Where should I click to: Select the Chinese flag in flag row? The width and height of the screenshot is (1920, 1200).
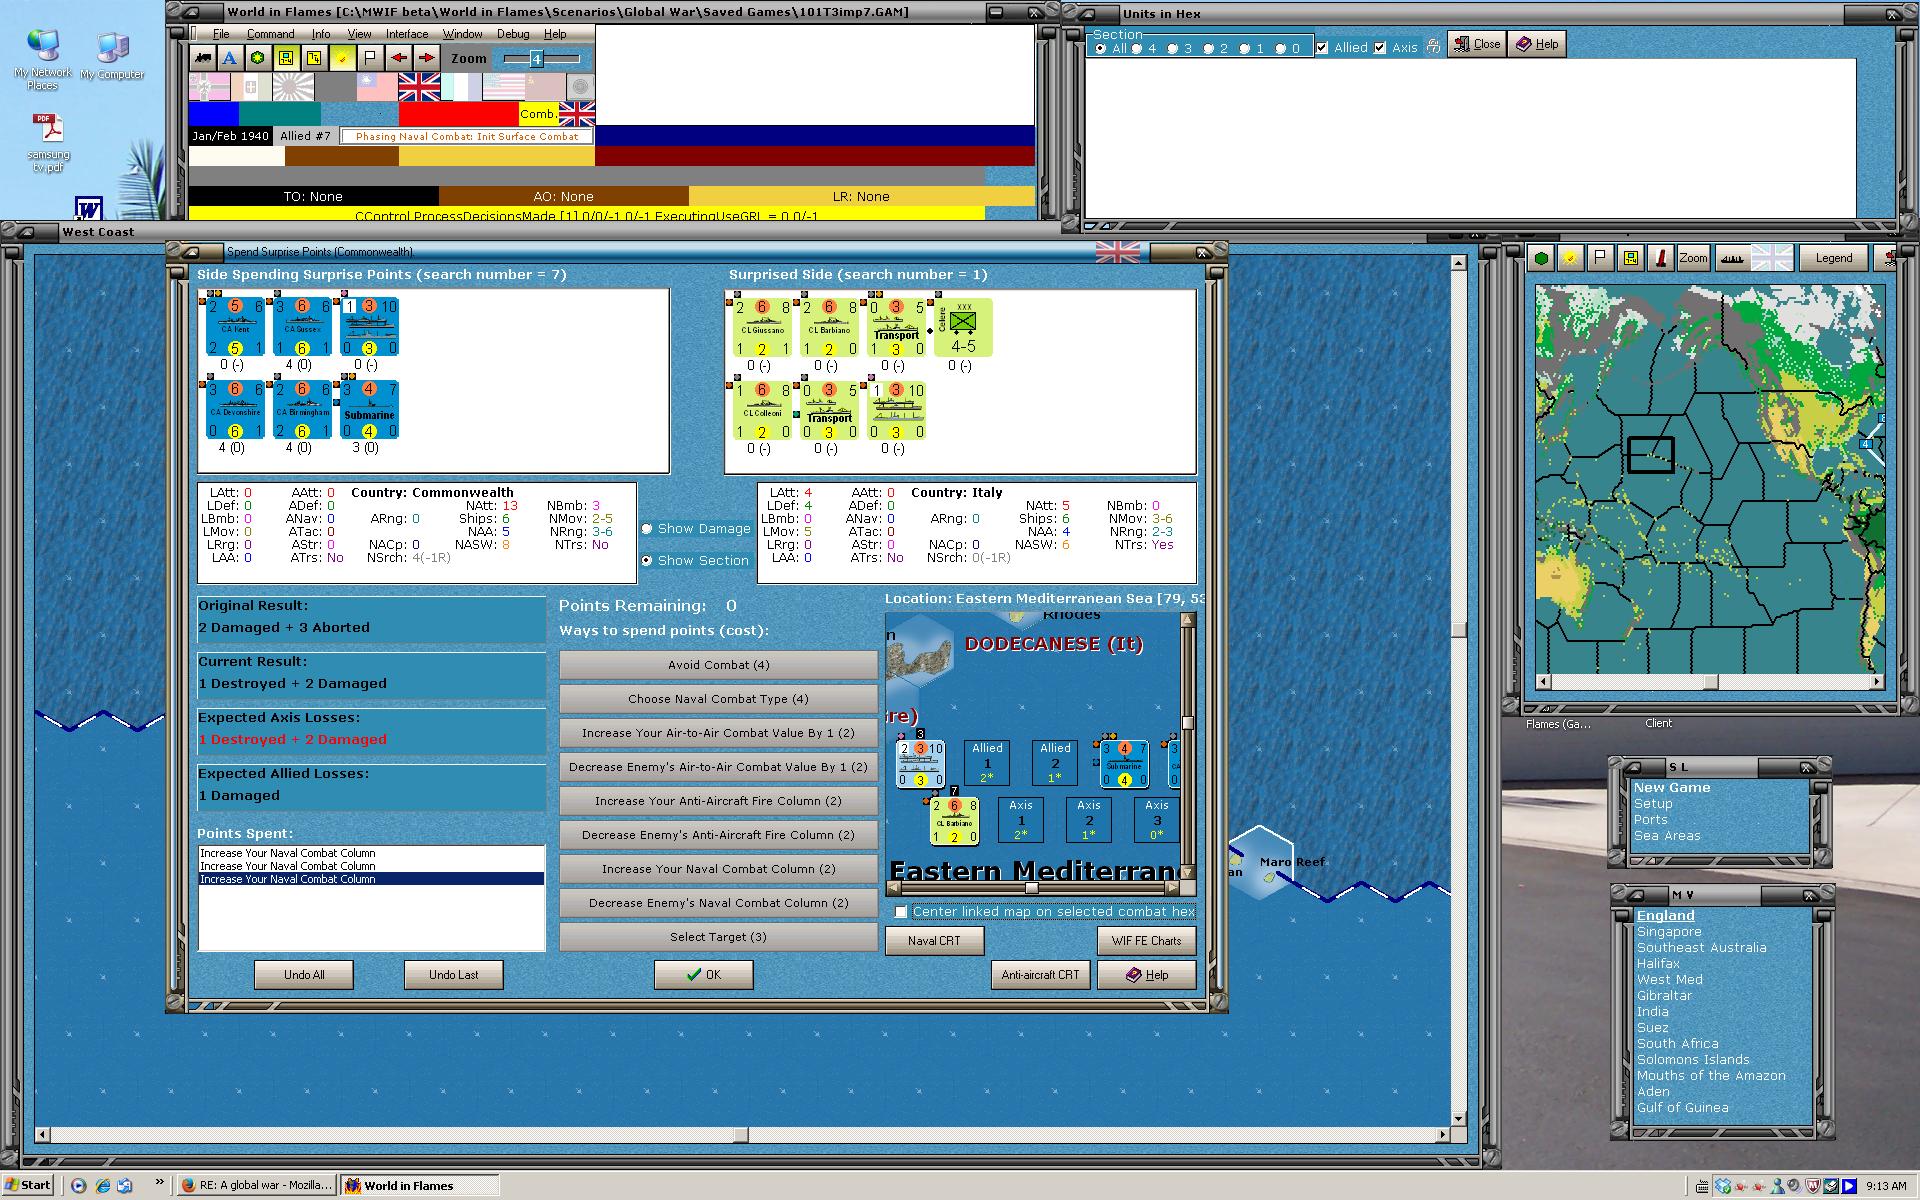coord(377,87)
